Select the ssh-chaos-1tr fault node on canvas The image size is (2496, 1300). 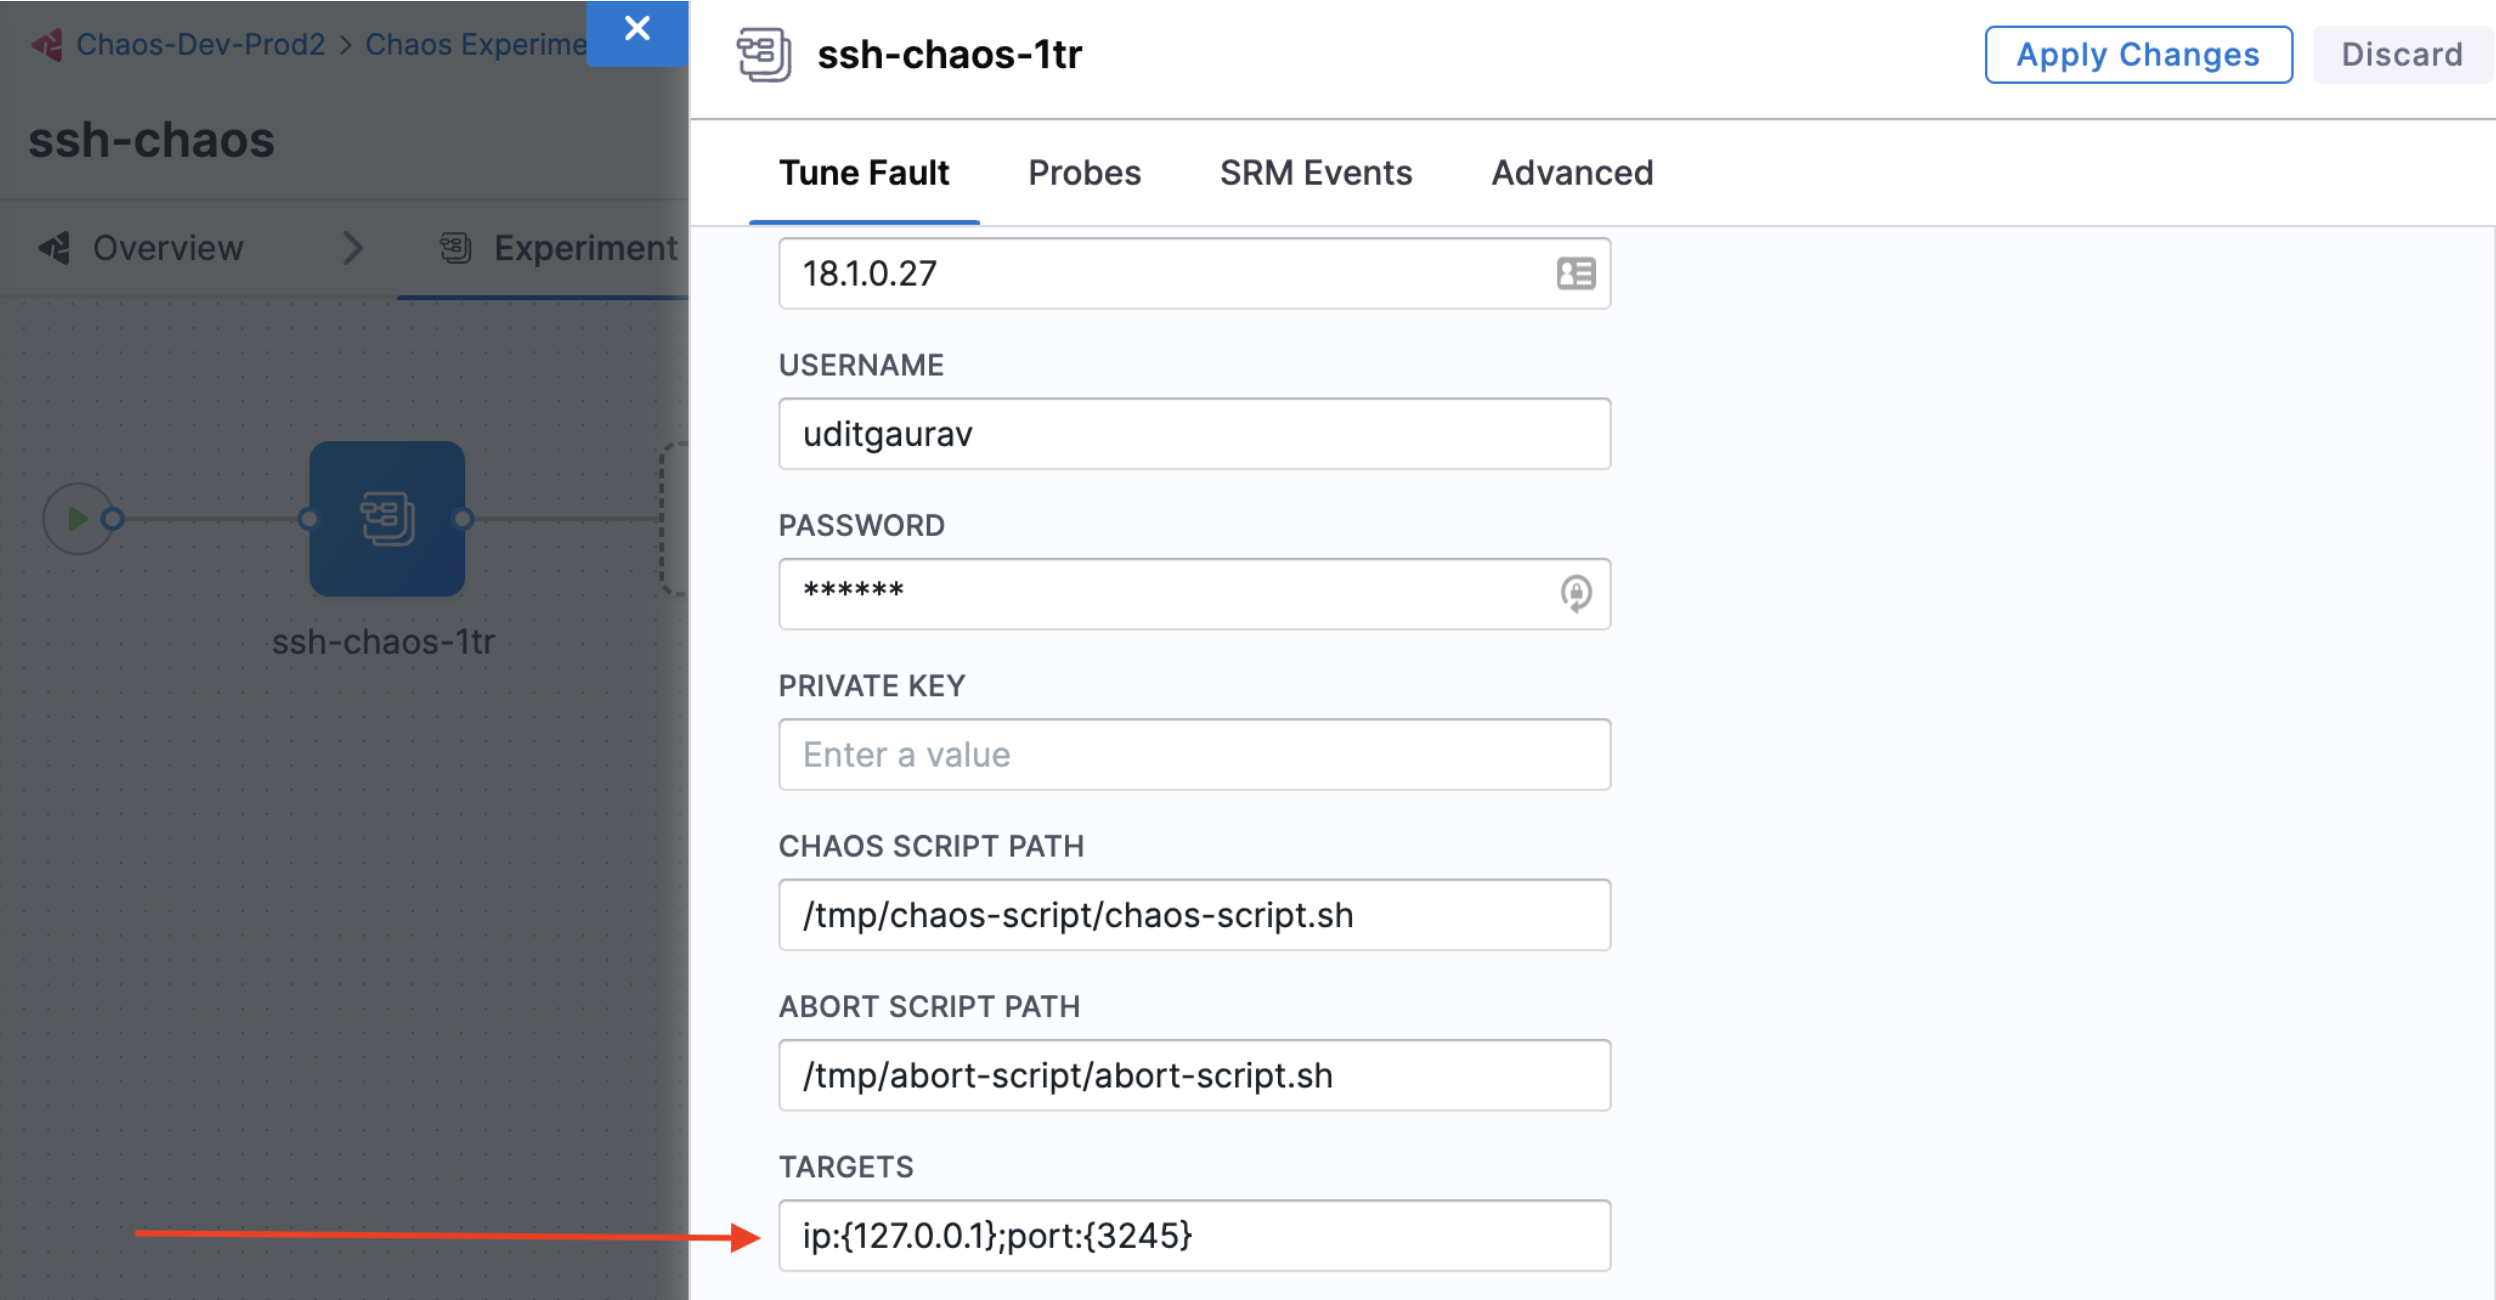click(387, 519)
